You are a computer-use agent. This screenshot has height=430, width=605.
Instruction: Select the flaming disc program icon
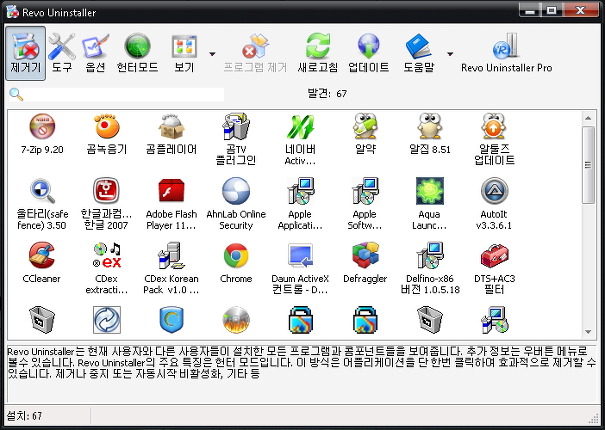tap(236, 320)
